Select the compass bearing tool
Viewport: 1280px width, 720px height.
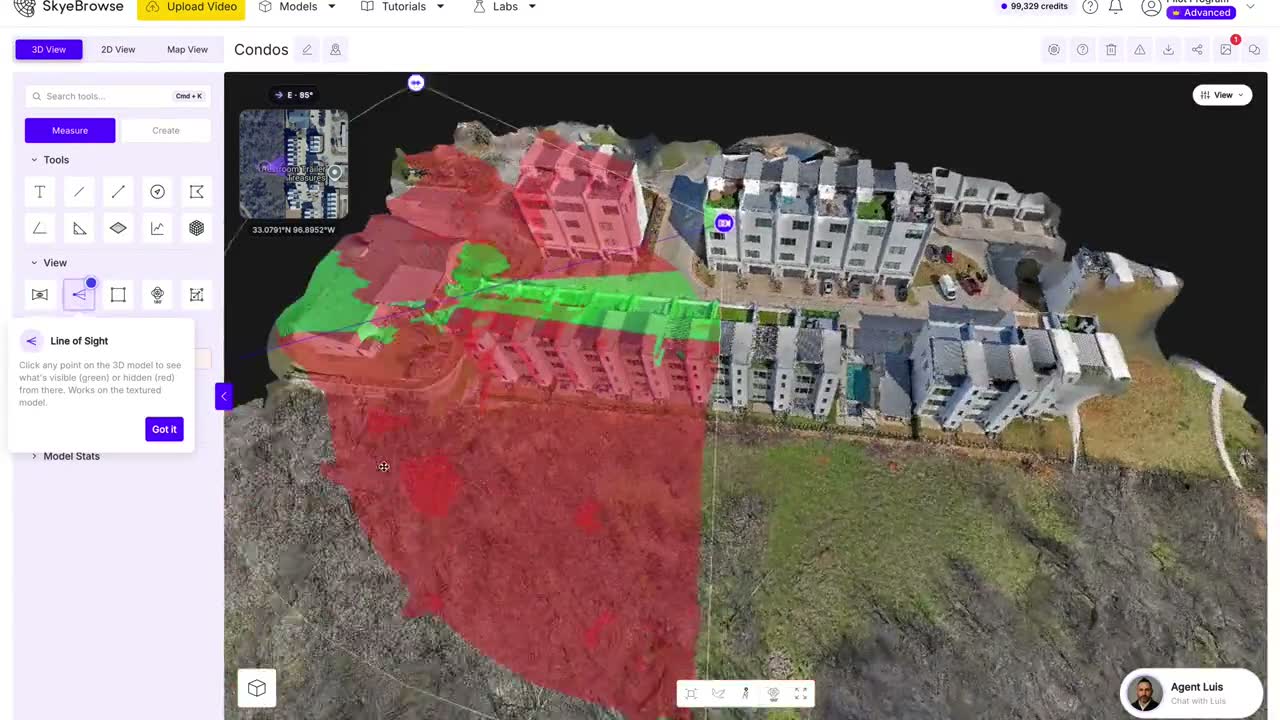157,192
